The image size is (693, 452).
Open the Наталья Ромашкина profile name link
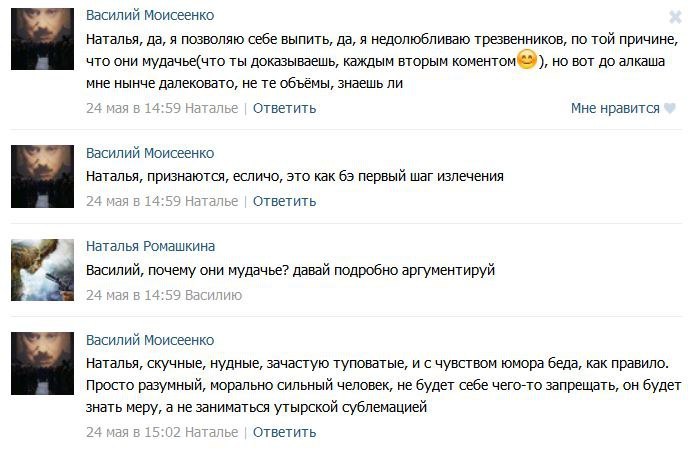pos(150,246)
